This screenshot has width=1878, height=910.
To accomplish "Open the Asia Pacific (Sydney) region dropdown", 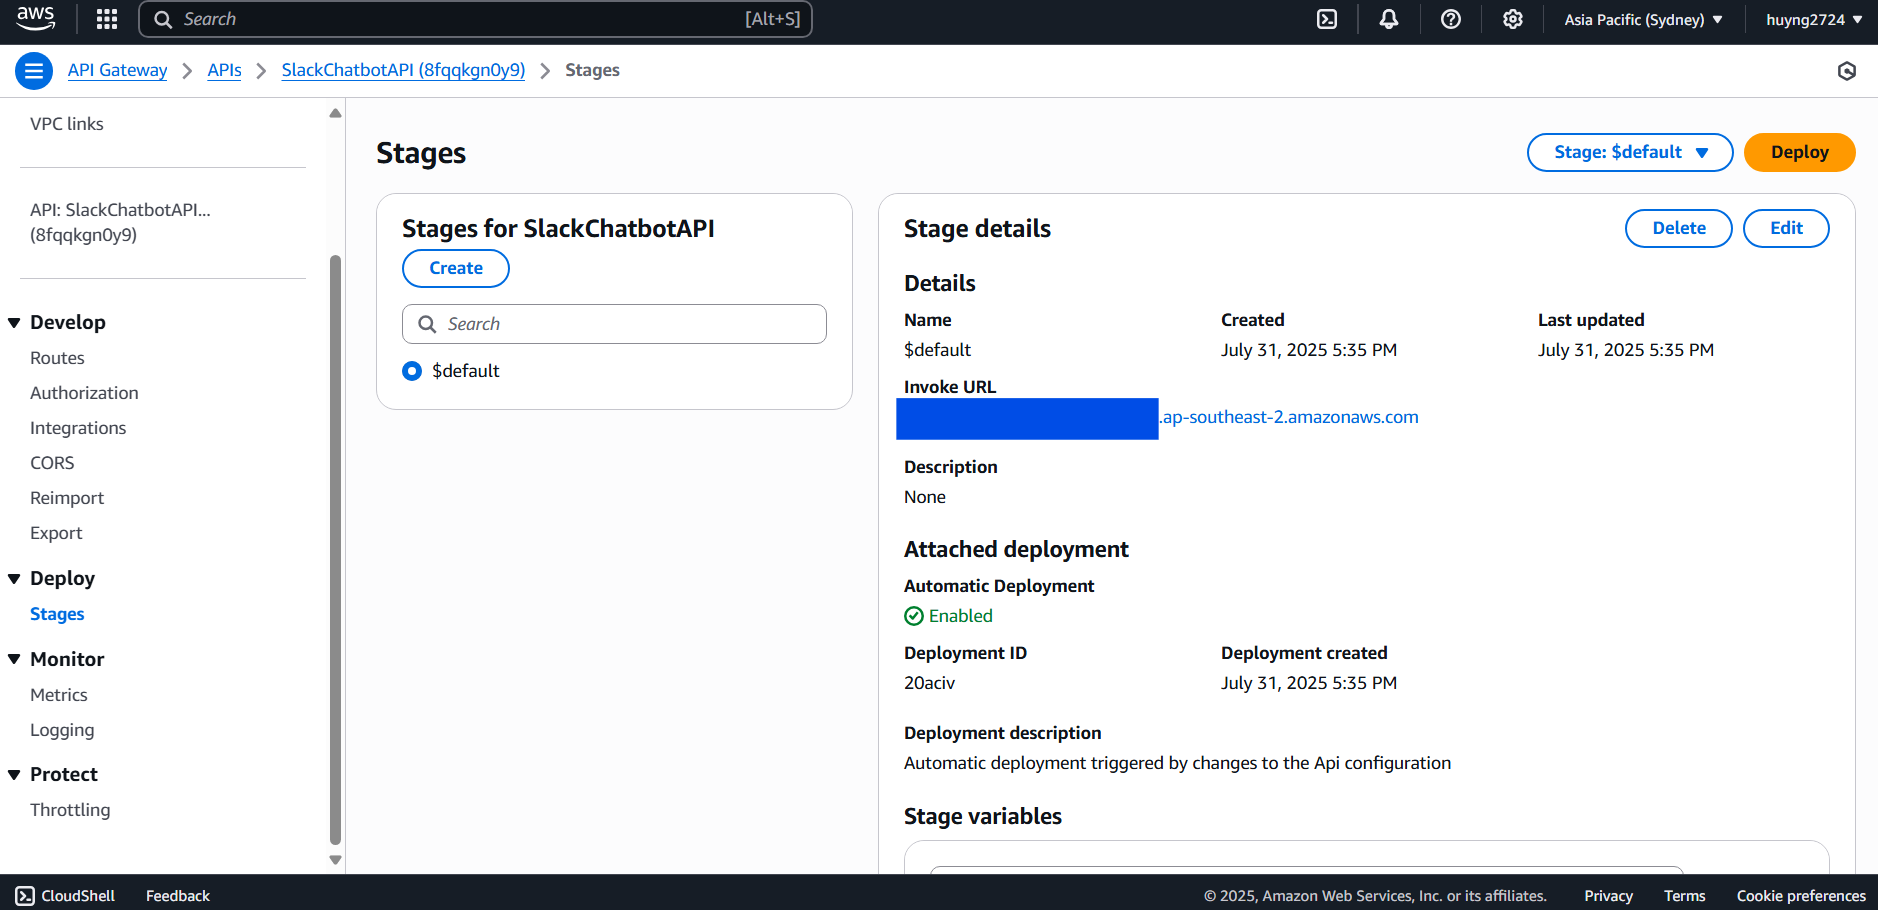I will (x=1643, y=19).
